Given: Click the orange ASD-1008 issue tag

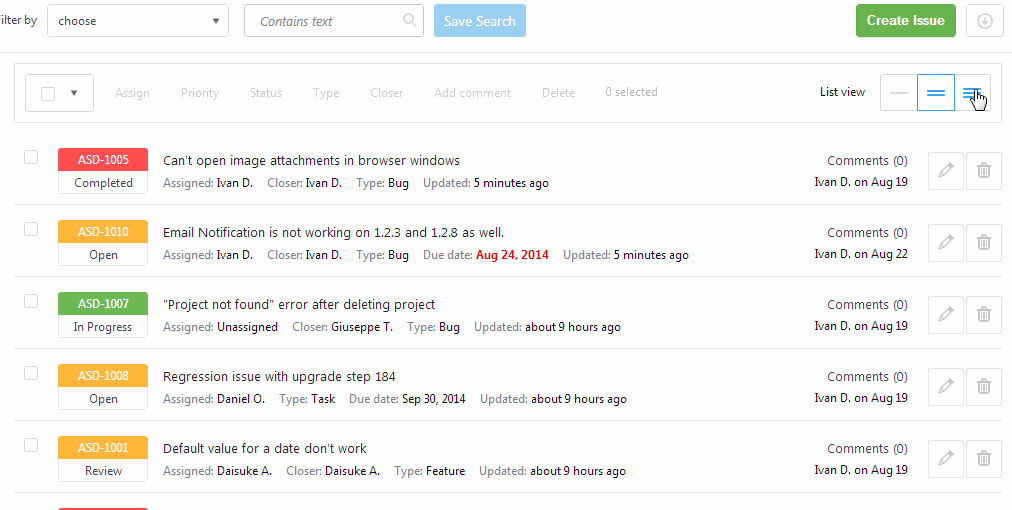Looking at the screenshot, I should (x=103, y=376).
